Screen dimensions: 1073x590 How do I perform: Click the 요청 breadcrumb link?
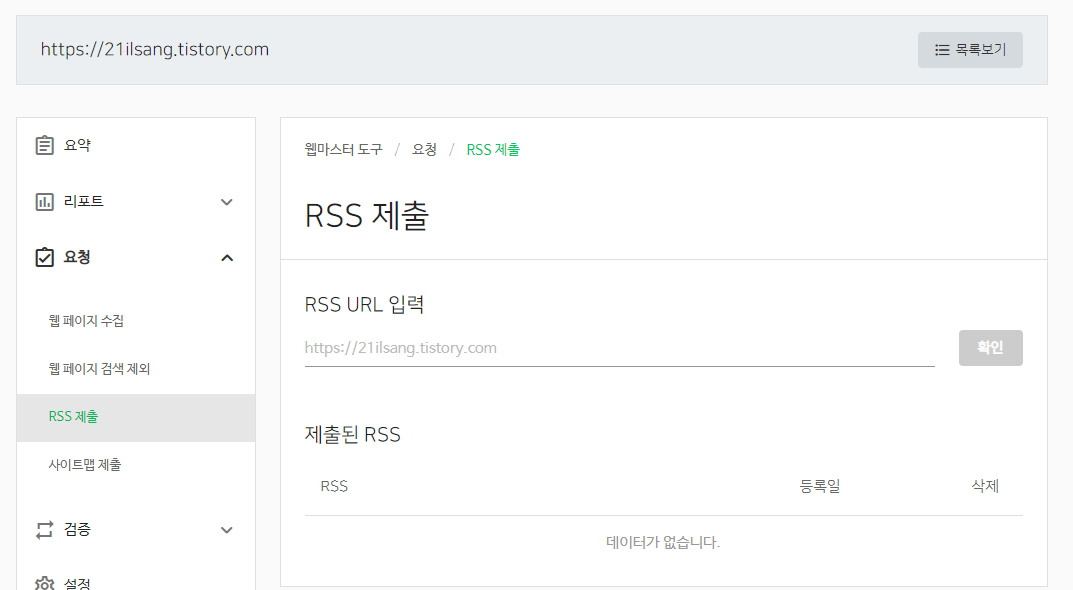tap(424, 149)
